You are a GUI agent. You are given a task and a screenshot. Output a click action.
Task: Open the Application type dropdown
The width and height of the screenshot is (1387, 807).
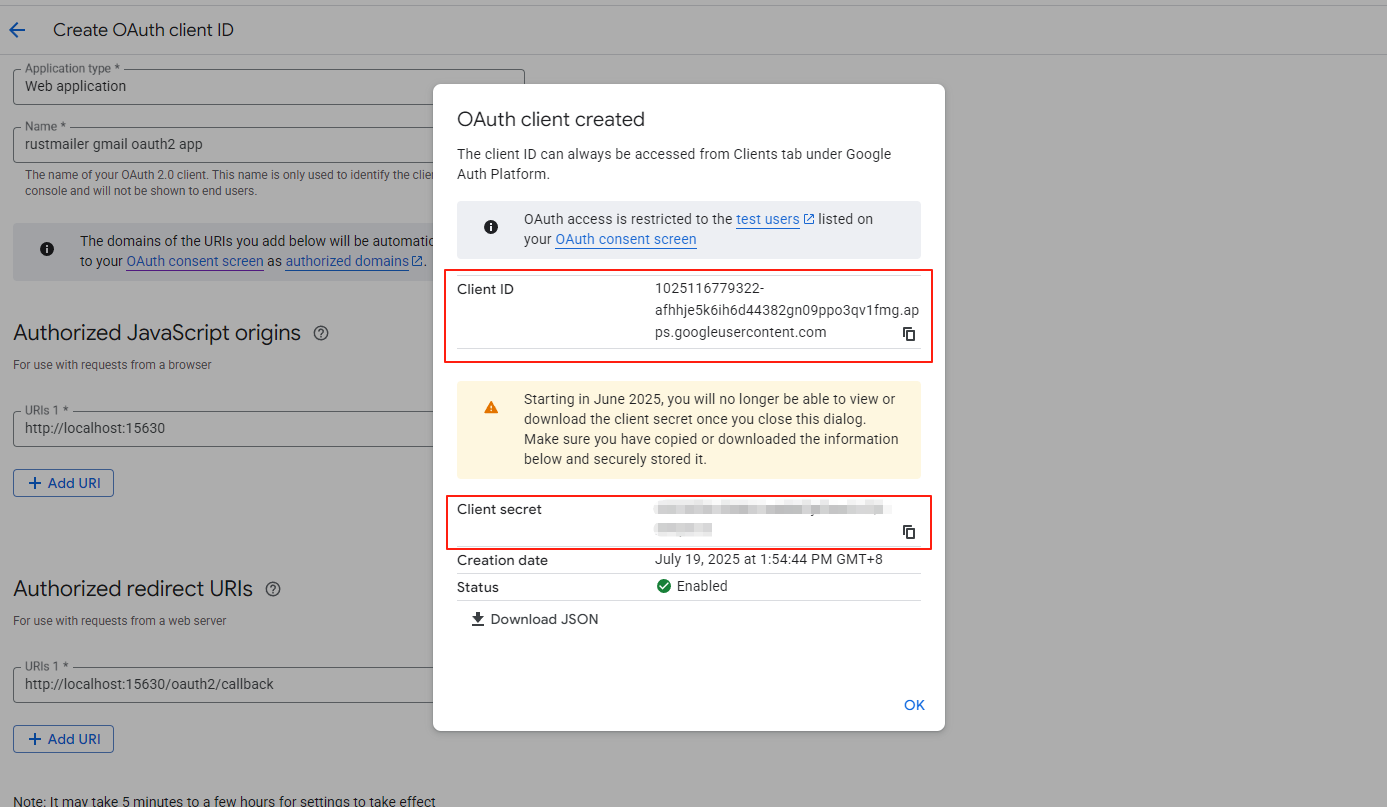coord(269,86)
